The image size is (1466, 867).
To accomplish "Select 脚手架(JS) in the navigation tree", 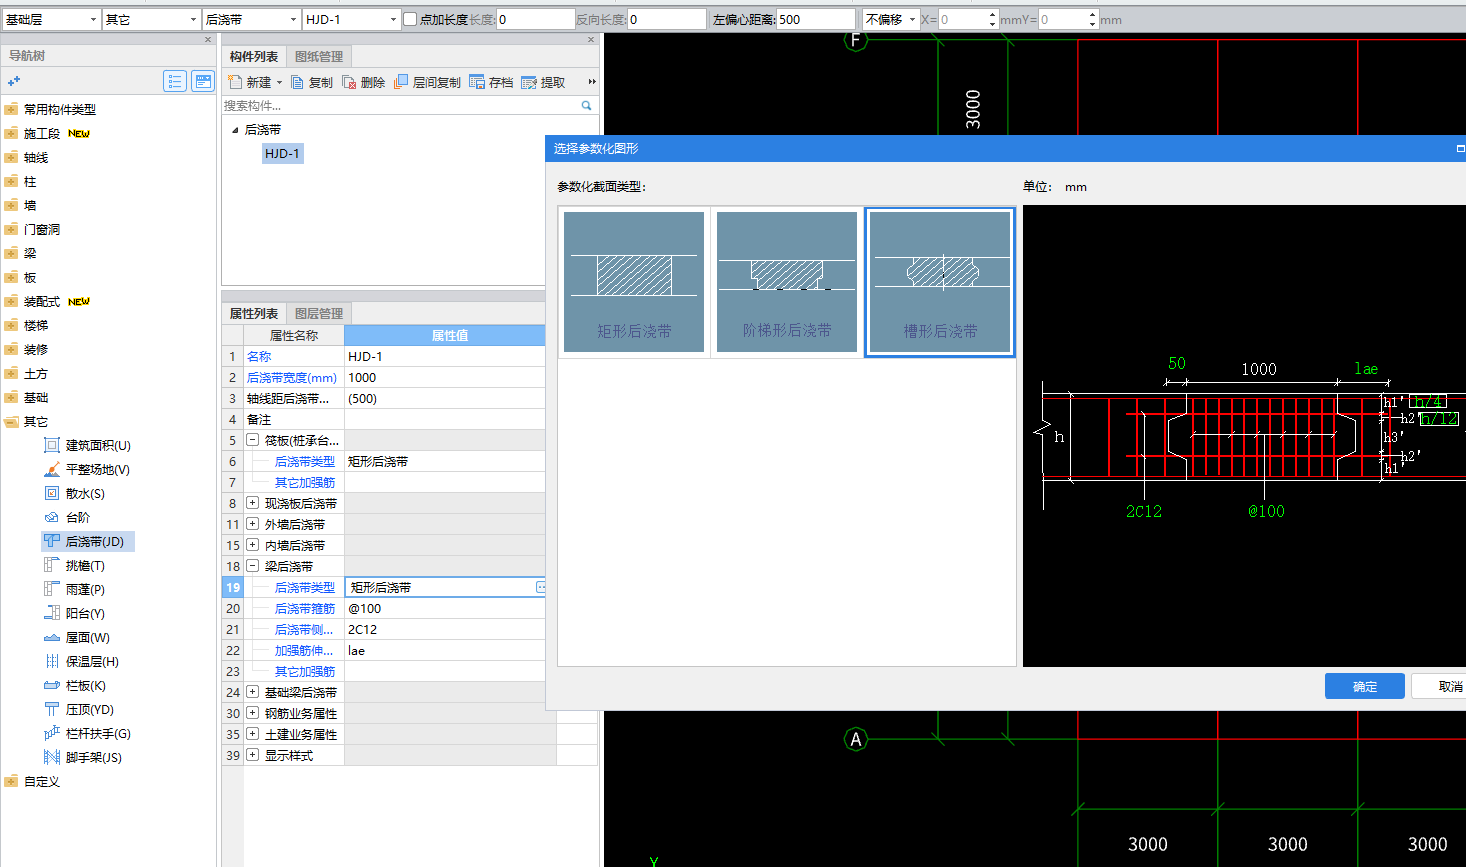I will tap(93, 757).
